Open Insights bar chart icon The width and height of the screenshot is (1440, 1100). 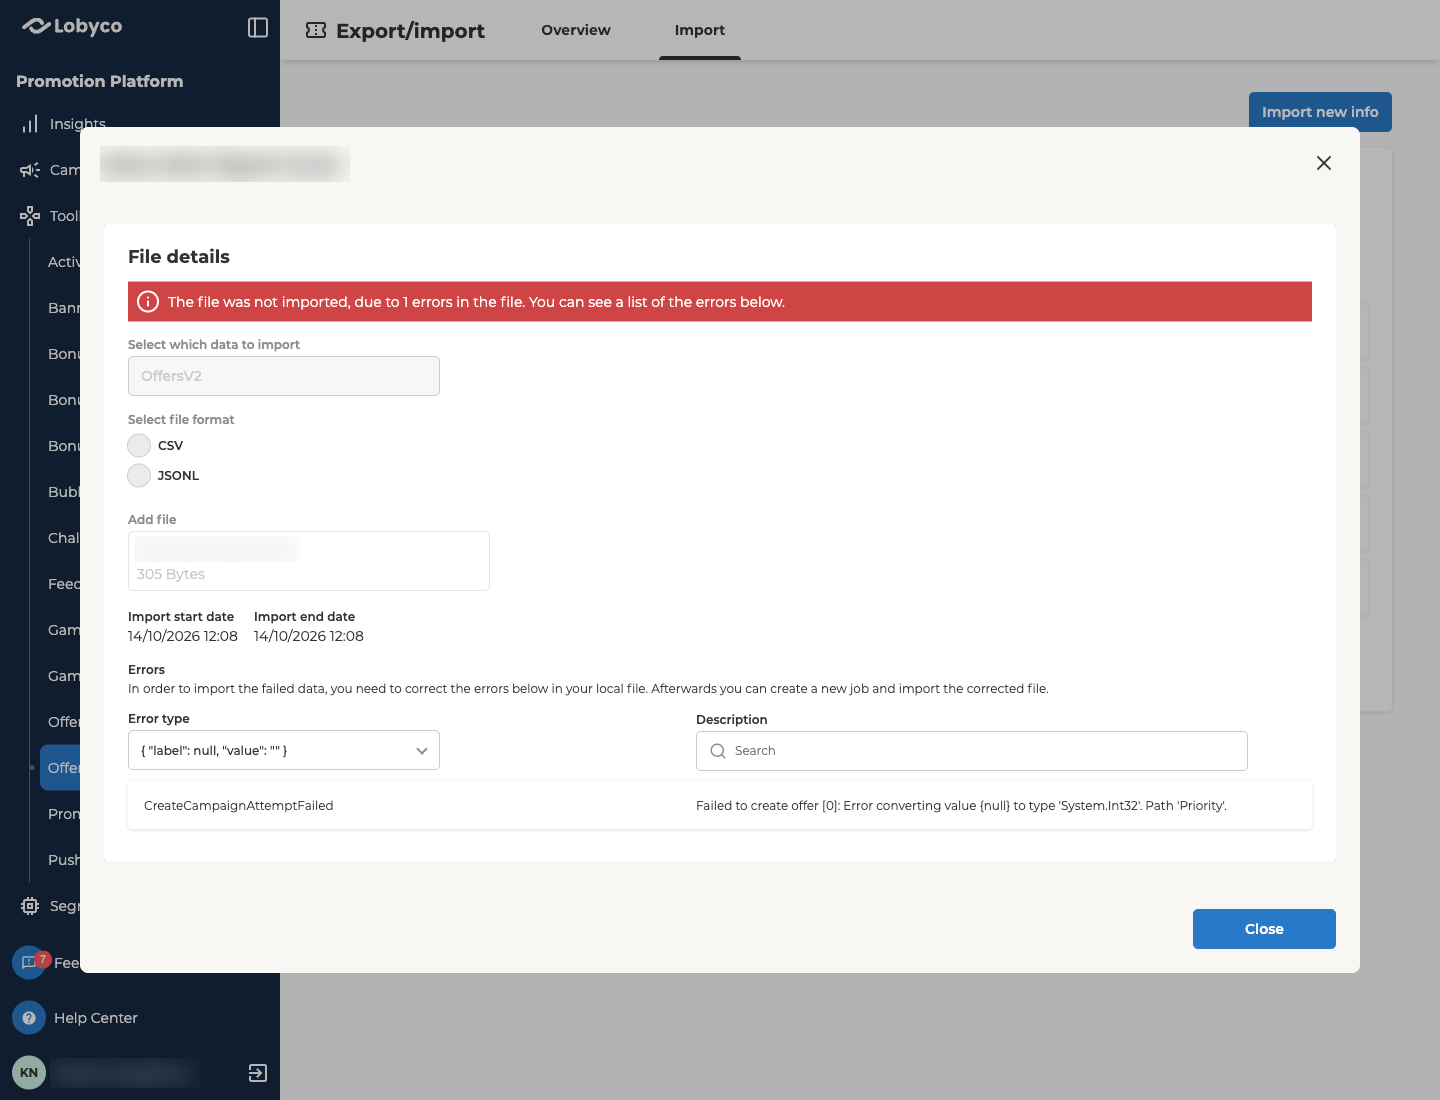click(30, 124)
